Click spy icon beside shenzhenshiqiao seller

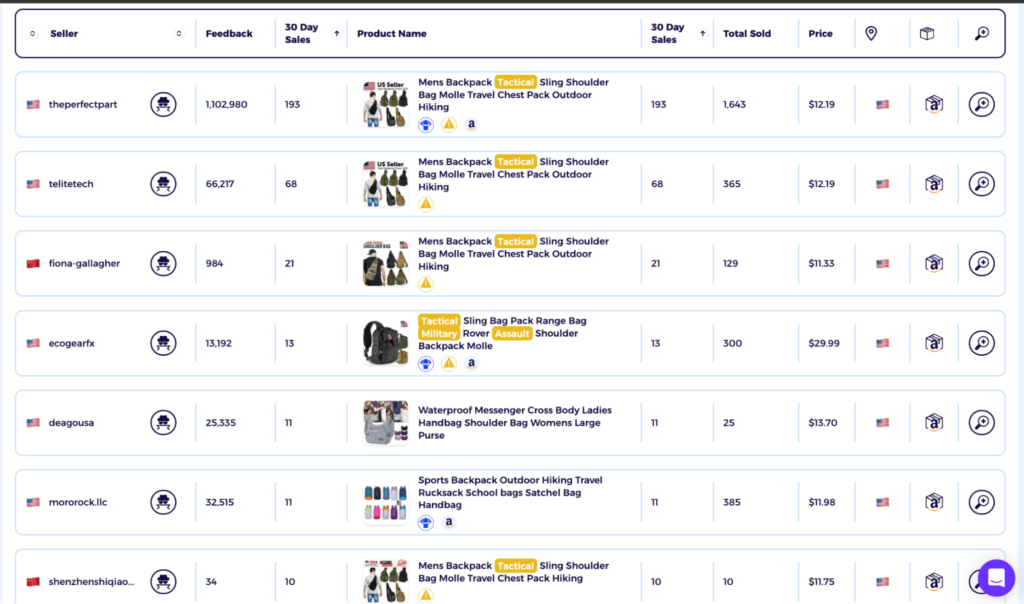tap(163, 581)
